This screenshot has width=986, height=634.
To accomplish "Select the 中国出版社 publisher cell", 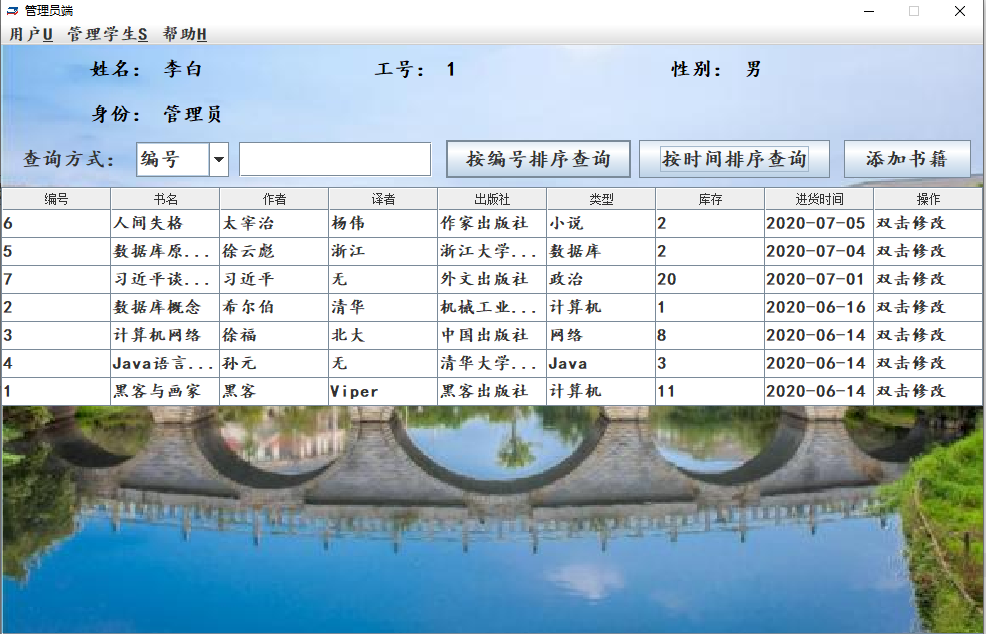I will tap(492, 335).
